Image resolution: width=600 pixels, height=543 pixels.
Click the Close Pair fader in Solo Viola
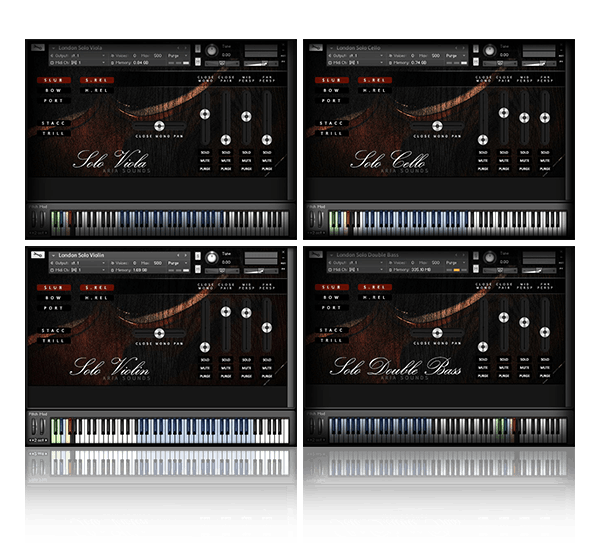pos(226,140)
